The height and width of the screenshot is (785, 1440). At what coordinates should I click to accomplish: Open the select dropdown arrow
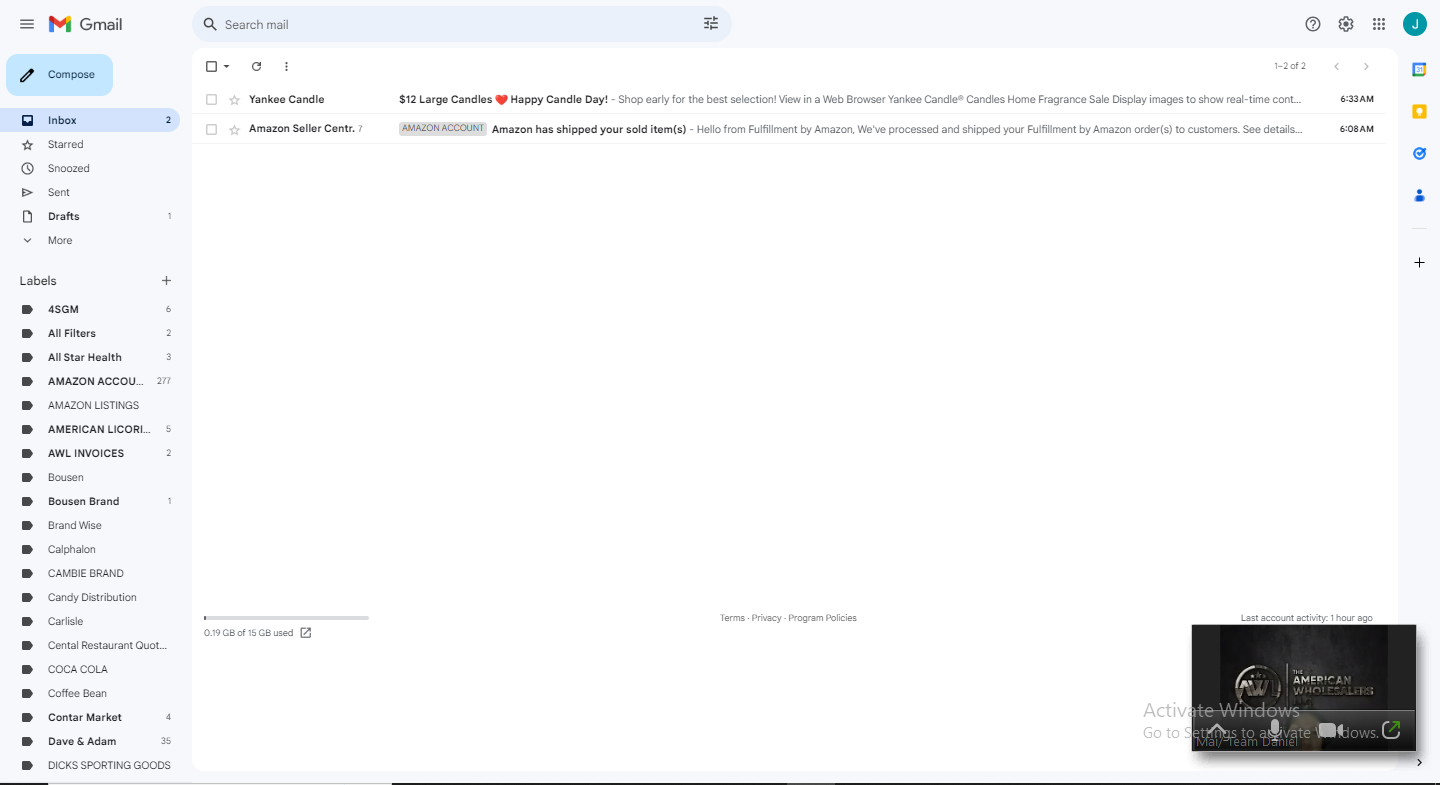tap(227, 66)
